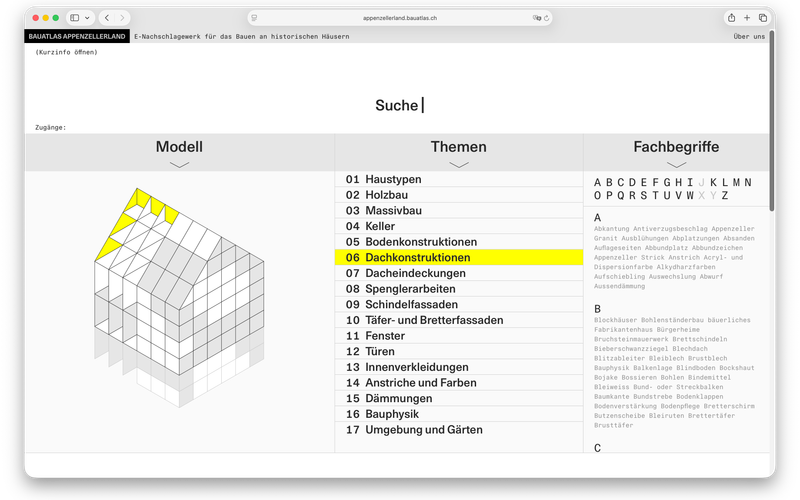Screen dimensions: 800x500
Task: Collapse the Fachbegriffe column chevron
Action: coord(676,164)
